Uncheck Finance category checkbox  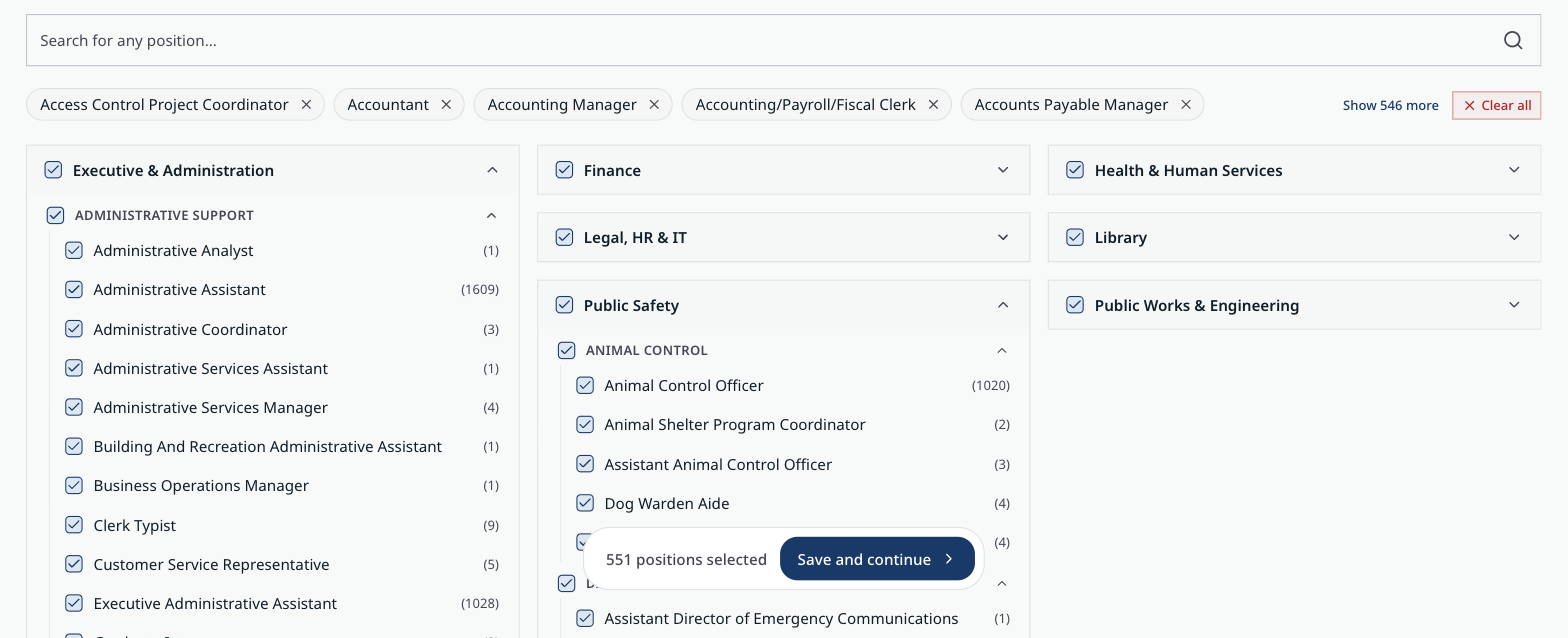click(x=564, y=170)
